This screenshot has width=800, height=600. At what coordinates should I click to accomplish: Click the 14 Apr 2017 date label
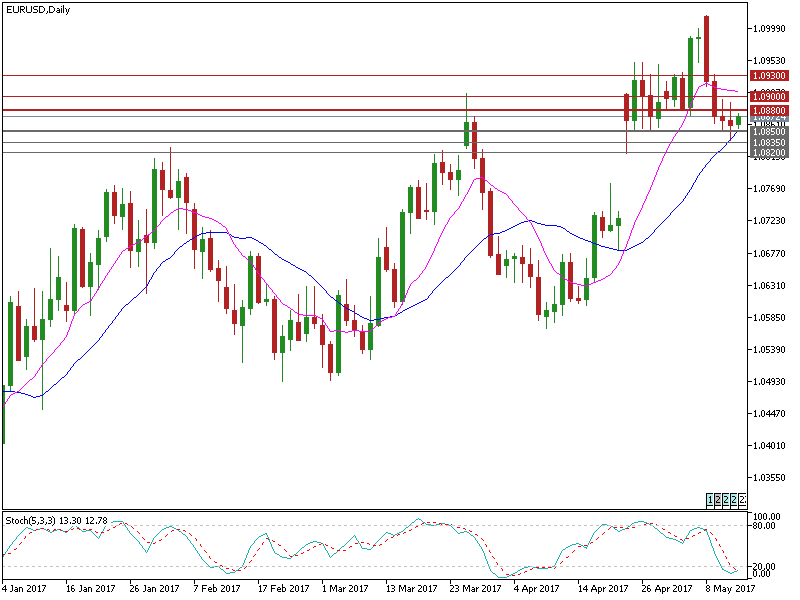(603, 588)
